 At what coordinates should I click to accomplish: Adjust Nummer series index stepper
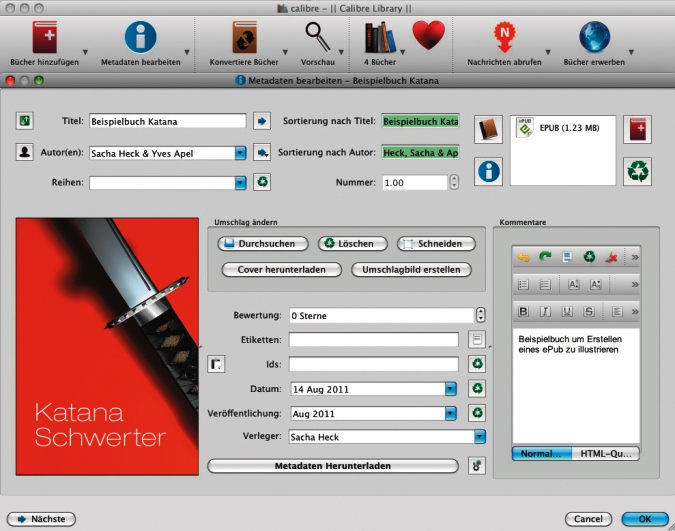point(454,182)
